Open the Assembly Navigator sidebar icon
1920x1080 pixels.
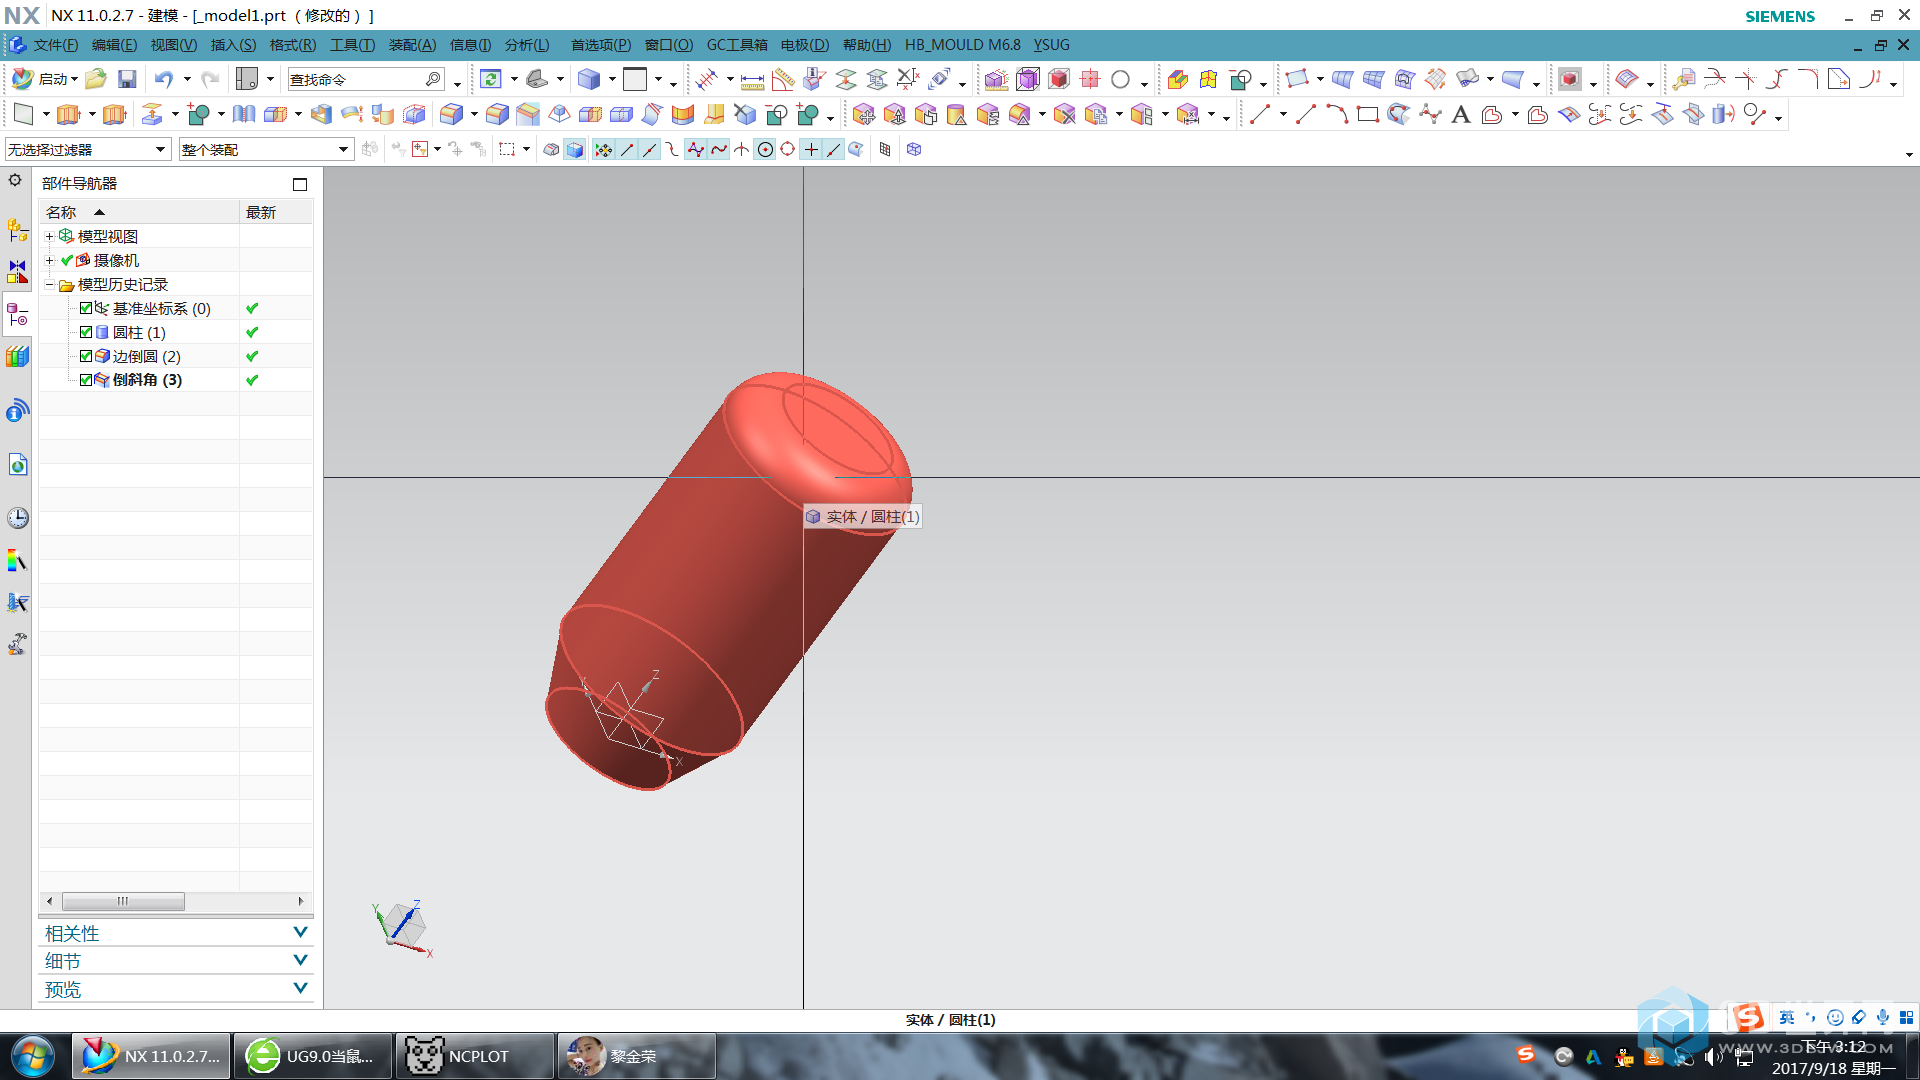tap(17, 230)
